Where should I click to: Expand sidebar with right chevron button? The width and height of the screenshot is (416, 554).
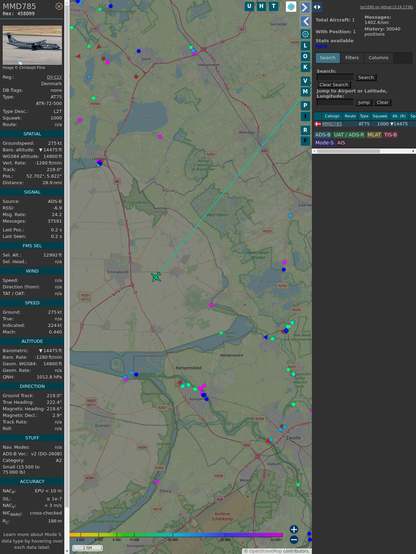[305, 7]
